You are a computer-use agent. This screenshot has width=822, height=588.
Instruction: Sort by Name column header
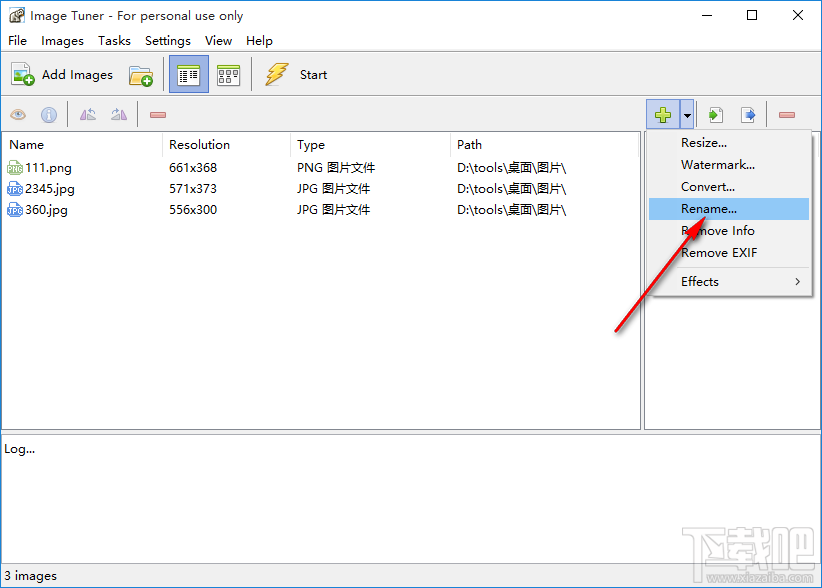point(83,145)
